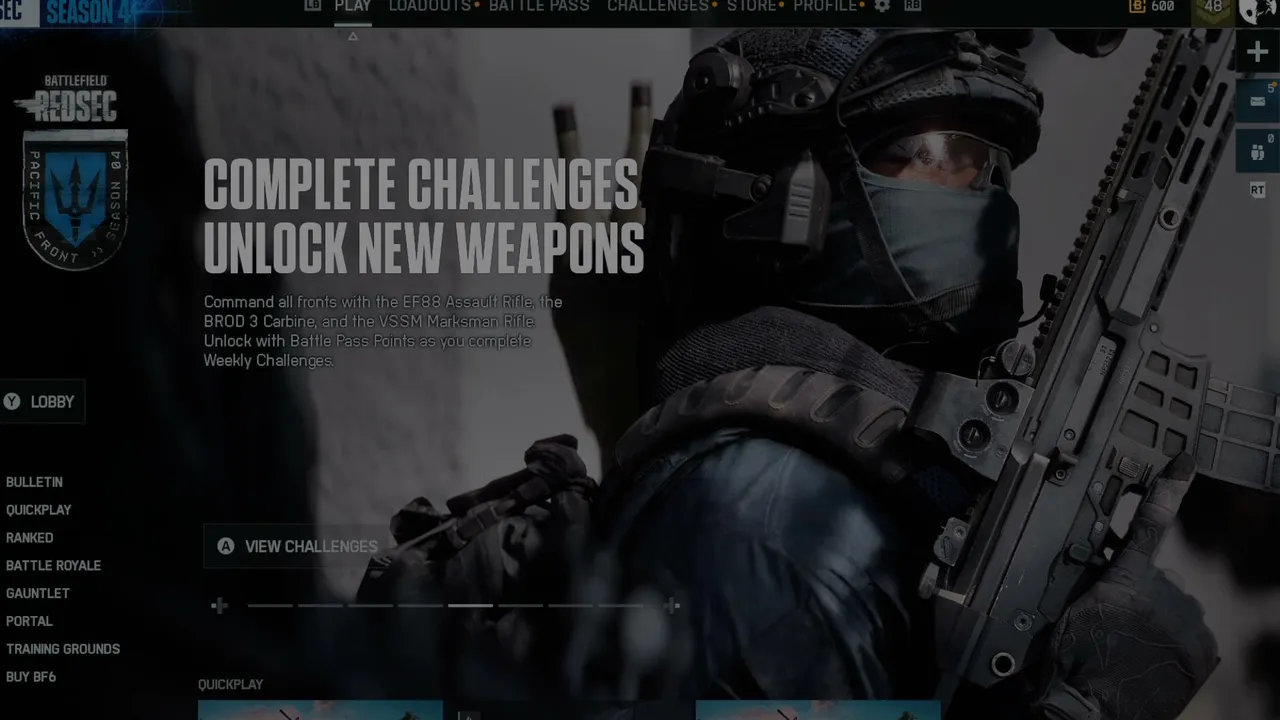Switch to the LOADOUTS tab
The image size is (1280, 720).
coord(431,6)
